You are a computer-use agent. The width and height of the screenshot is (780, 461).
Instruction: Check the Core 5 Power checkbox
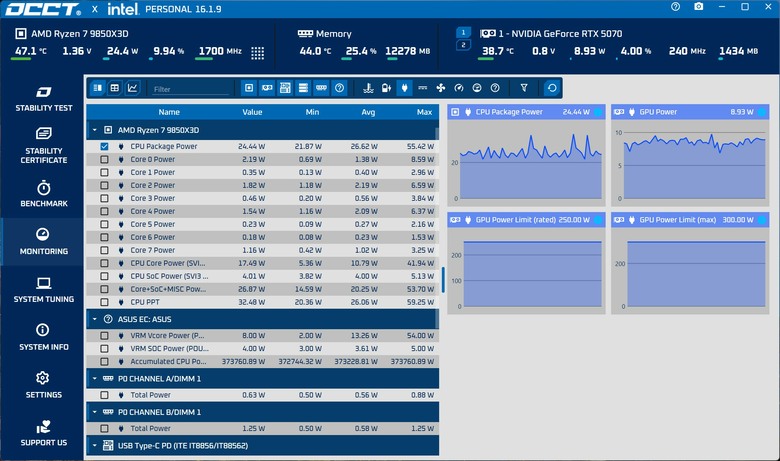104,224
